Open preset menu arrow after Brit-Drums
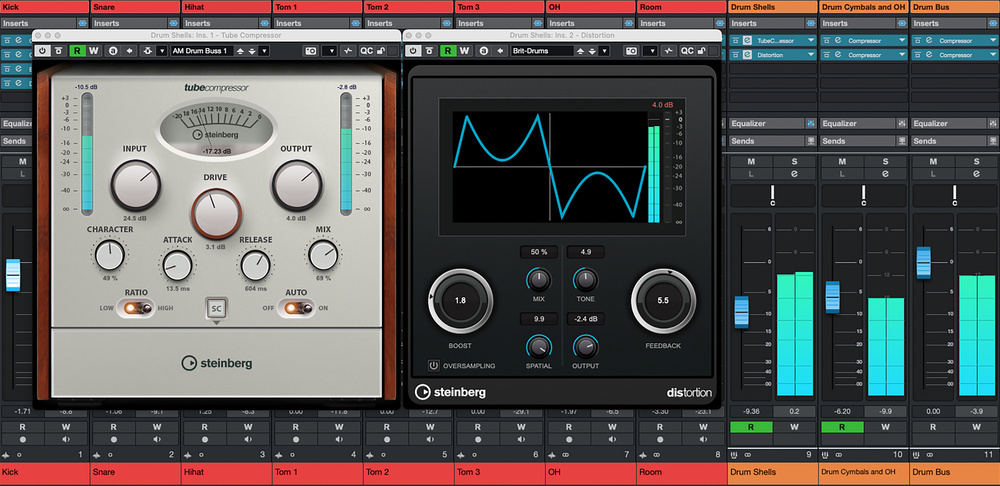The width and height of the screenshot is (1000, 486). [x=604, y=50]
